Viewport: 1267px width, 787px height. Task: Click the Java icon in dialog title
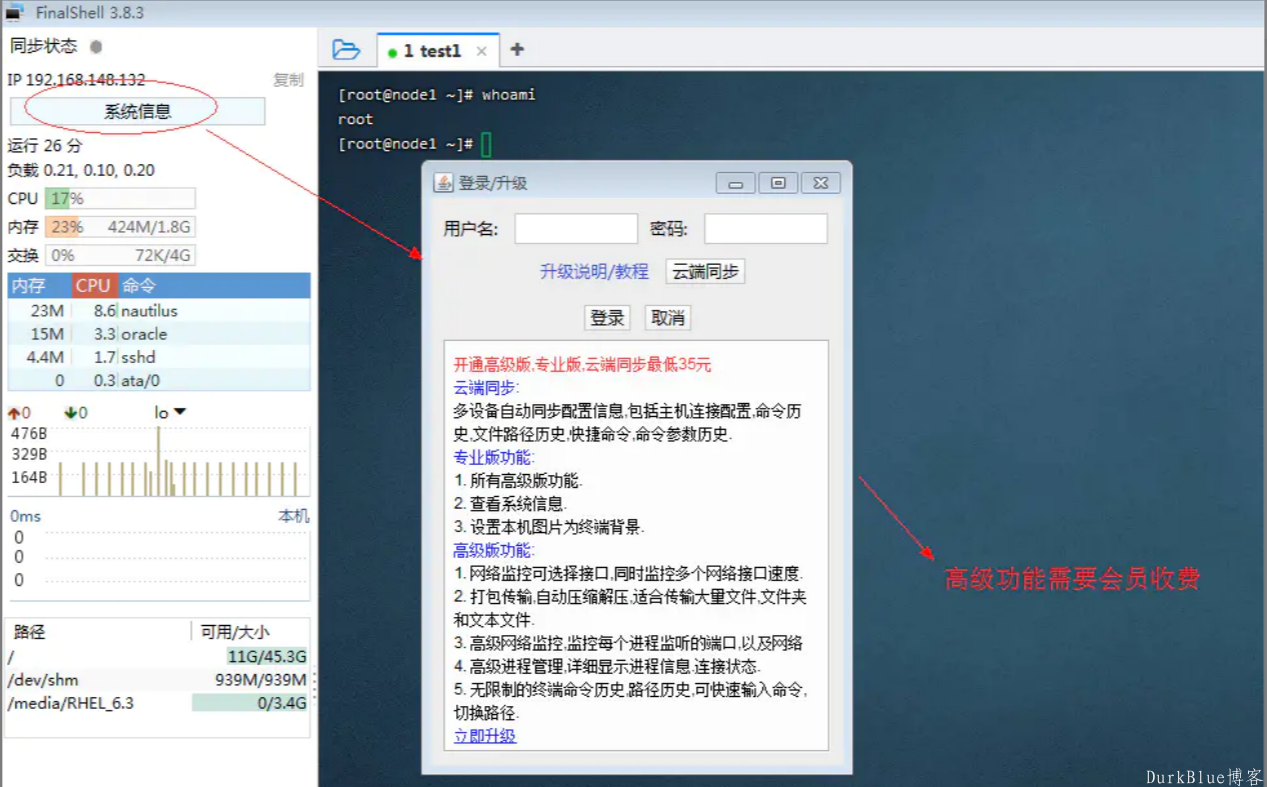(443, 183)
